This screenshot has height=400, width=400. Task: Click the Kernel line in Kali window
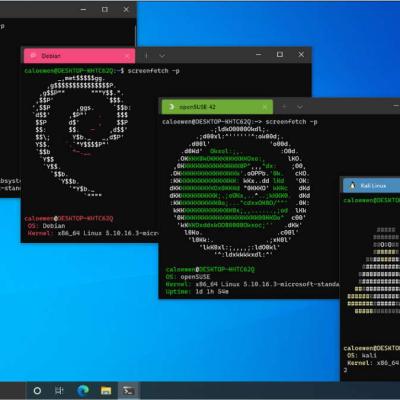coord(373,363)
